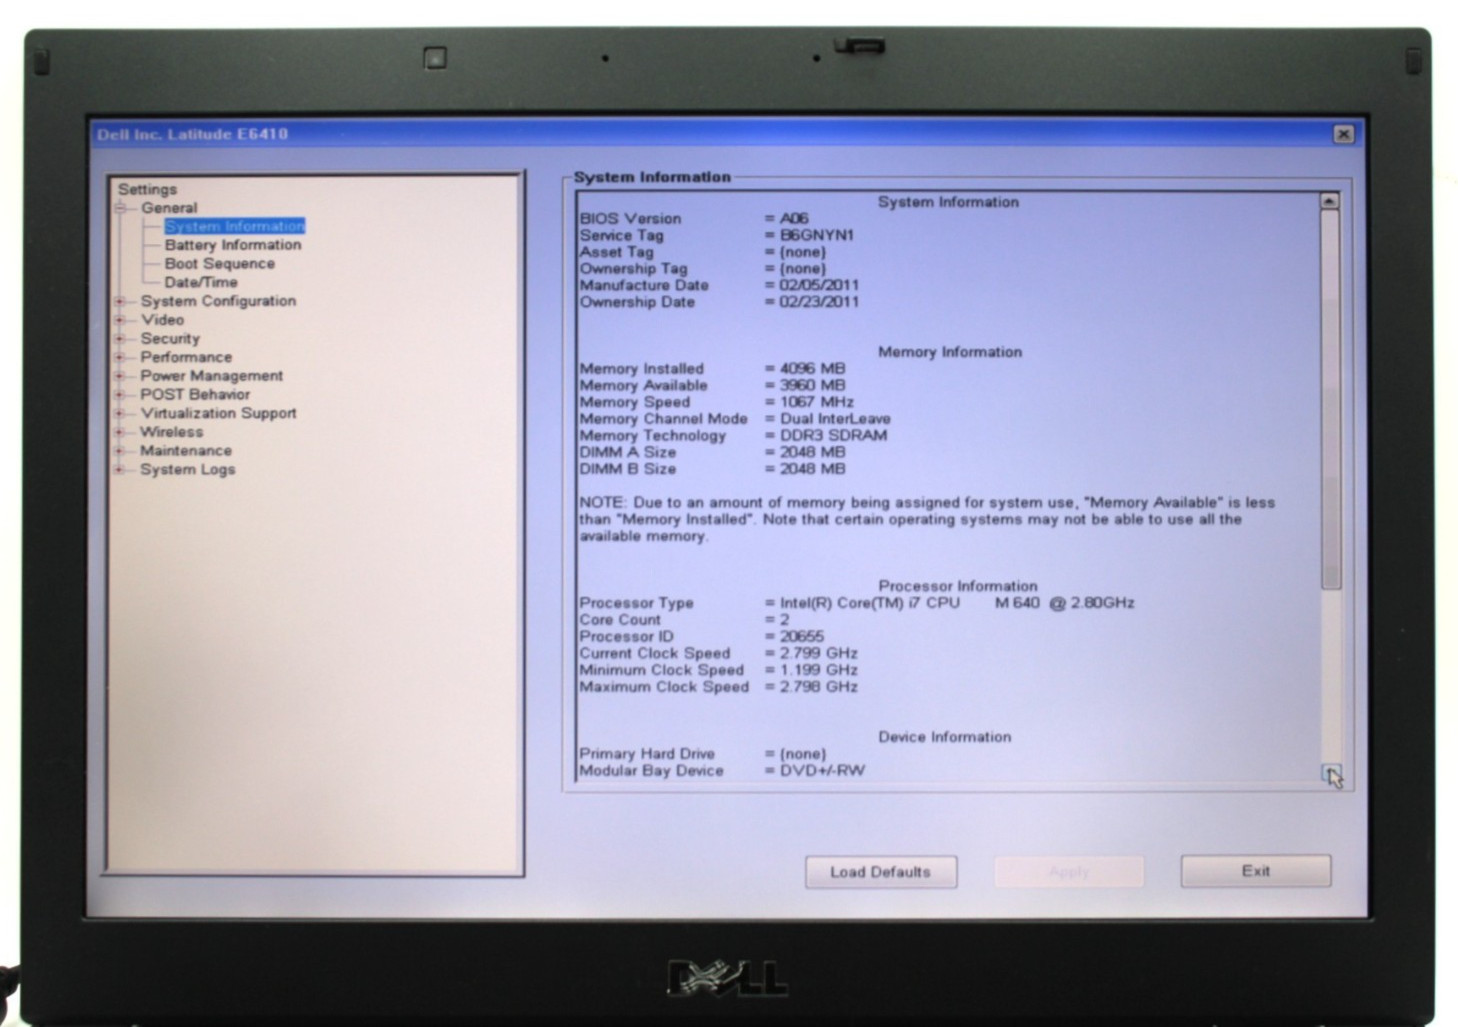Expand the Security settings node
This screenshot has width=1458, height=1027.
tap(120, 339)
